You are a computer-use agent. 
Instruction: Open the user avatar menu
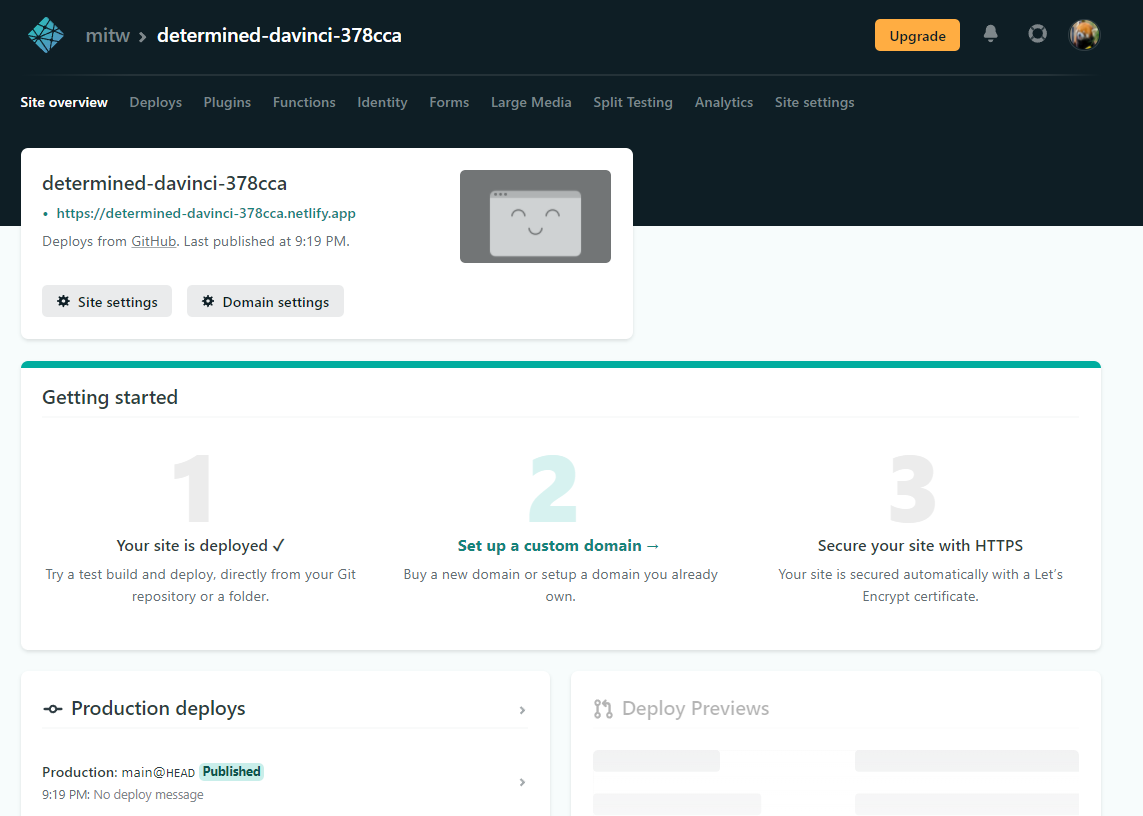[x=1084, y=35]
